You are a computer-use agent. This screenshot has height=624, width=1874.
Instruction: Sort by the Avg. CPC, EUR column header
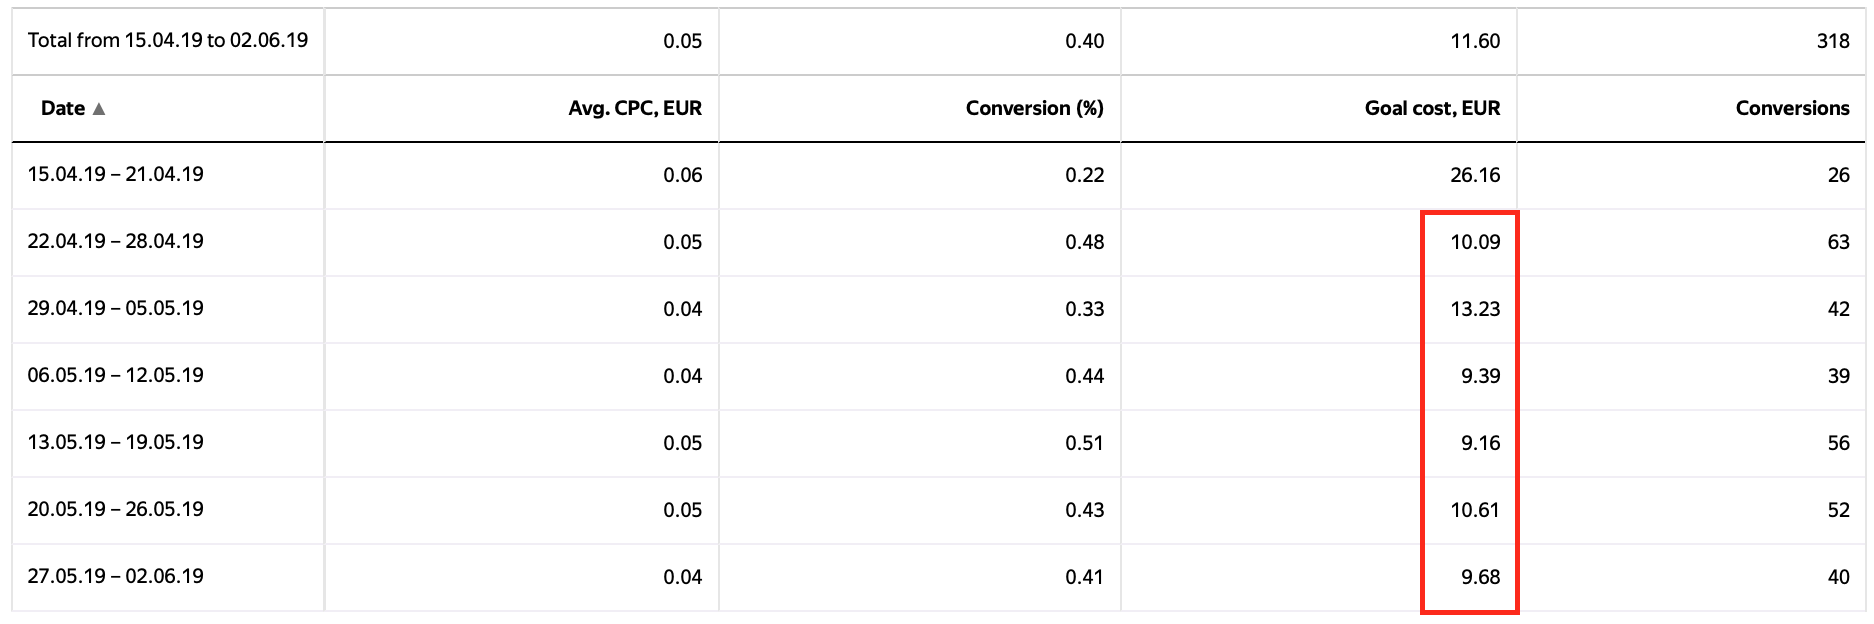[635, 108]
